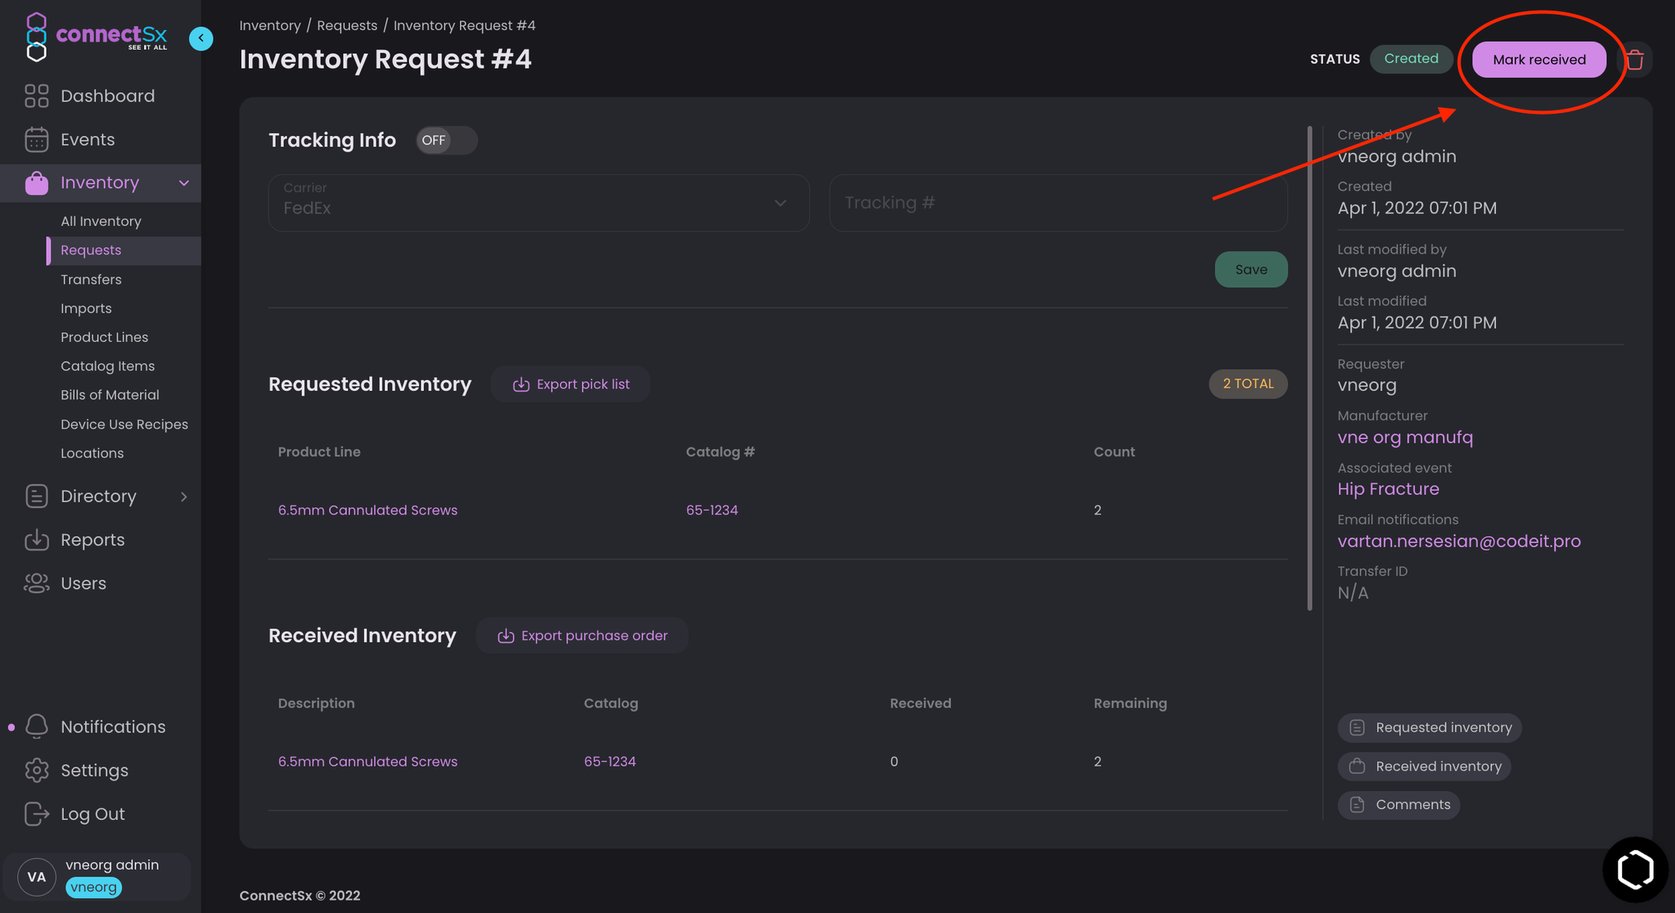Open the Users panel icon

tap(36, 582)
